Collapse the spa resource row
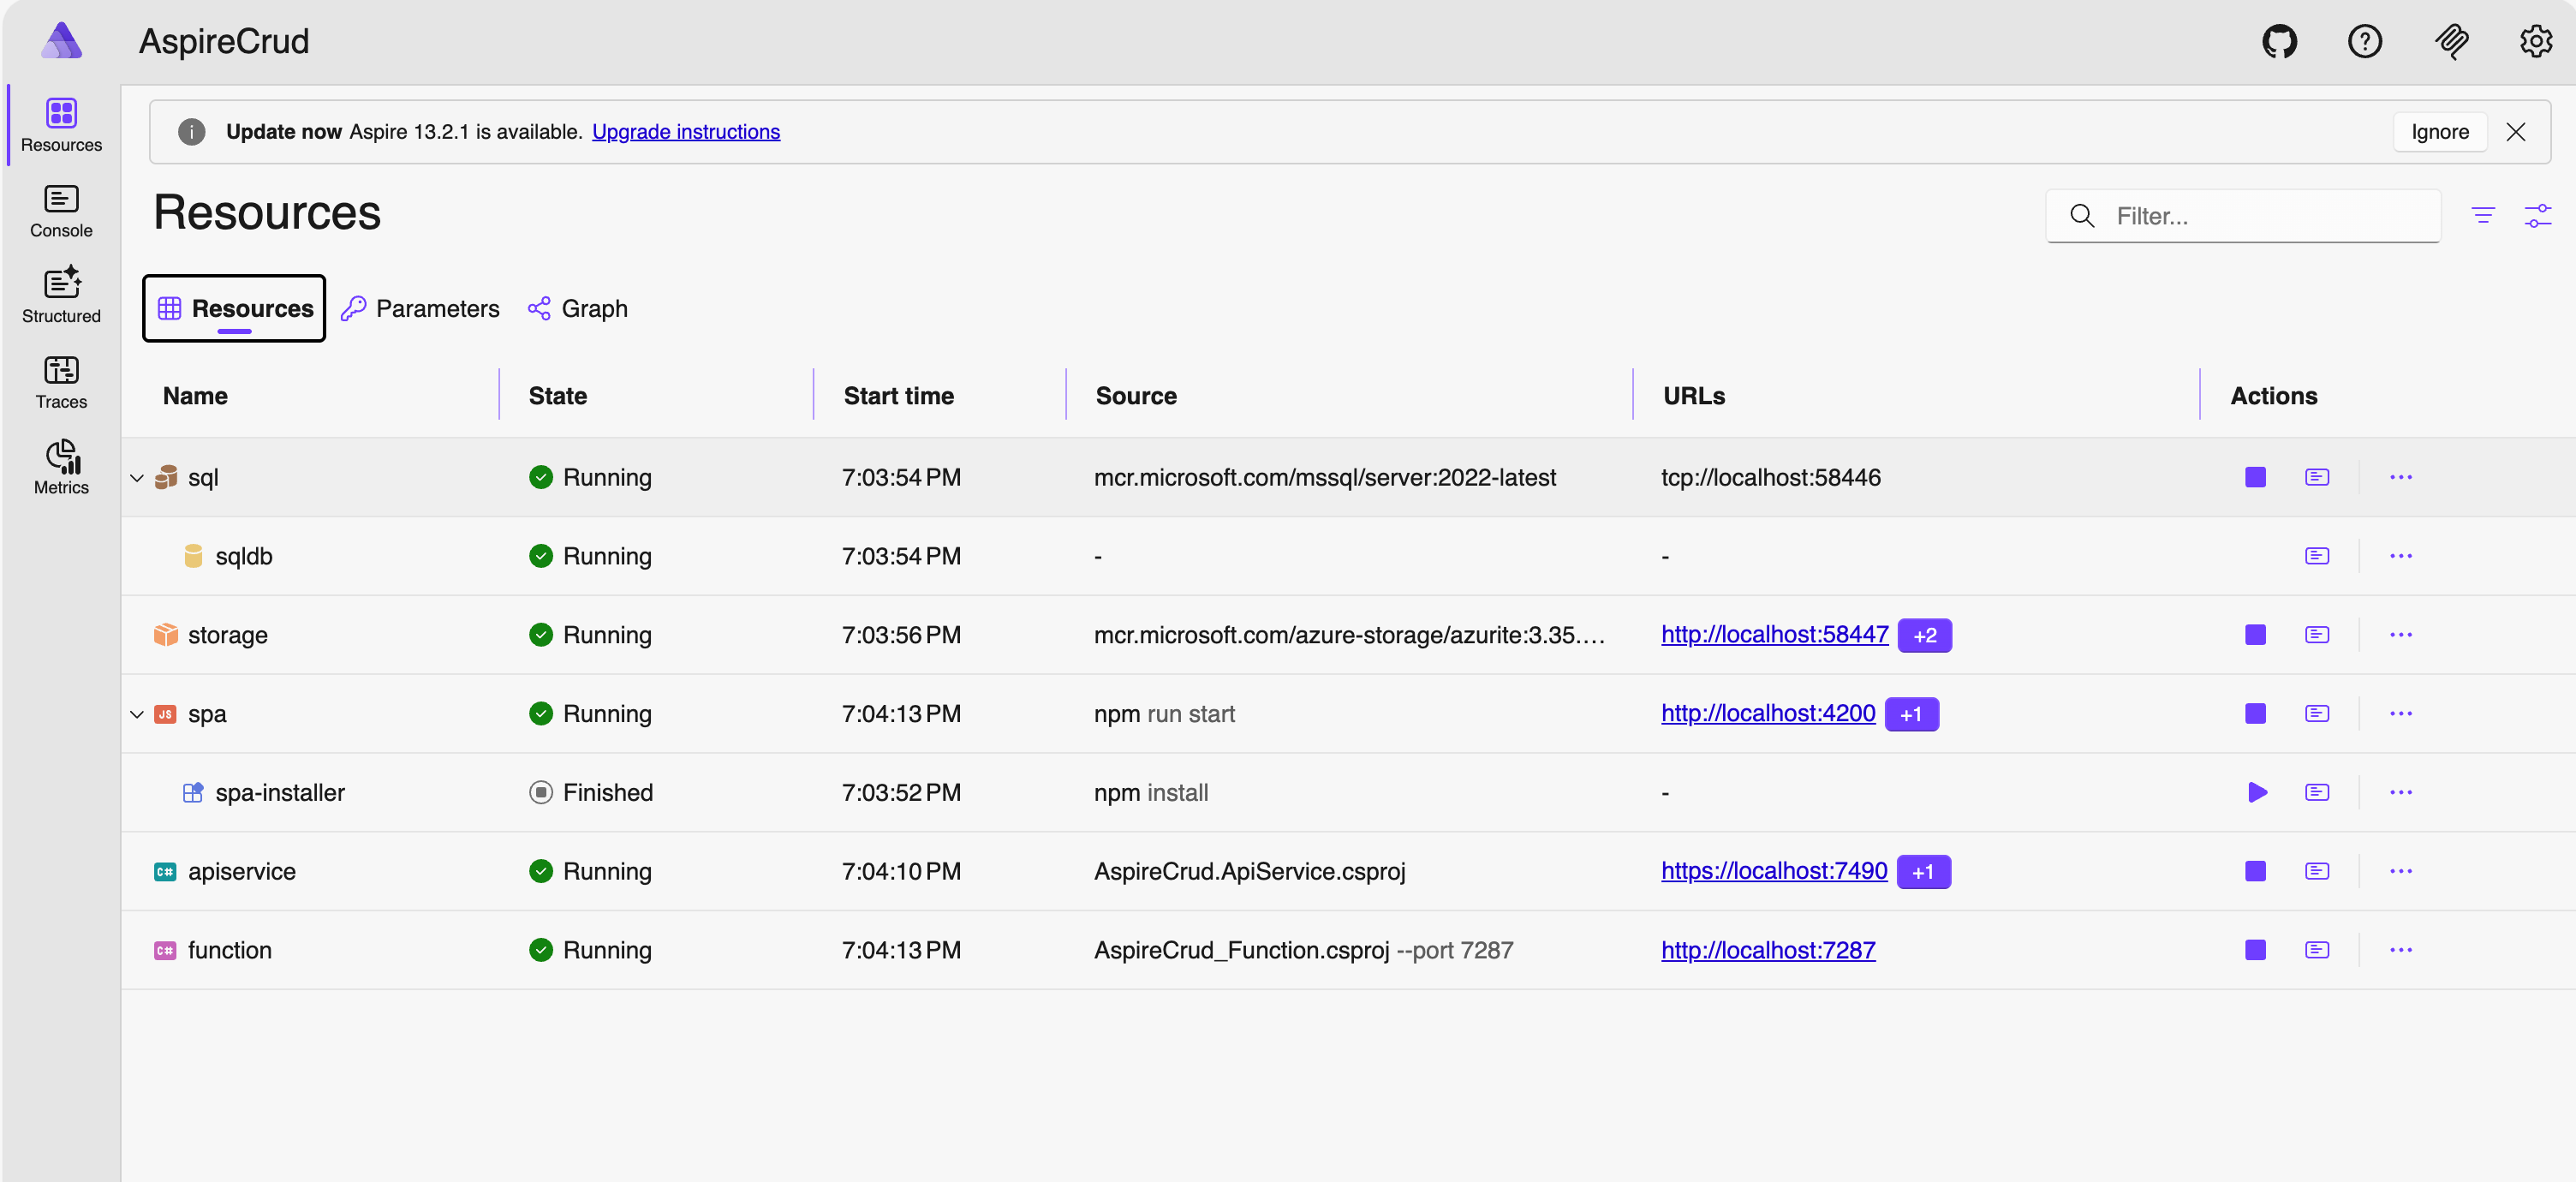This screenshot has height=1182, width=2576. (137, 714)
